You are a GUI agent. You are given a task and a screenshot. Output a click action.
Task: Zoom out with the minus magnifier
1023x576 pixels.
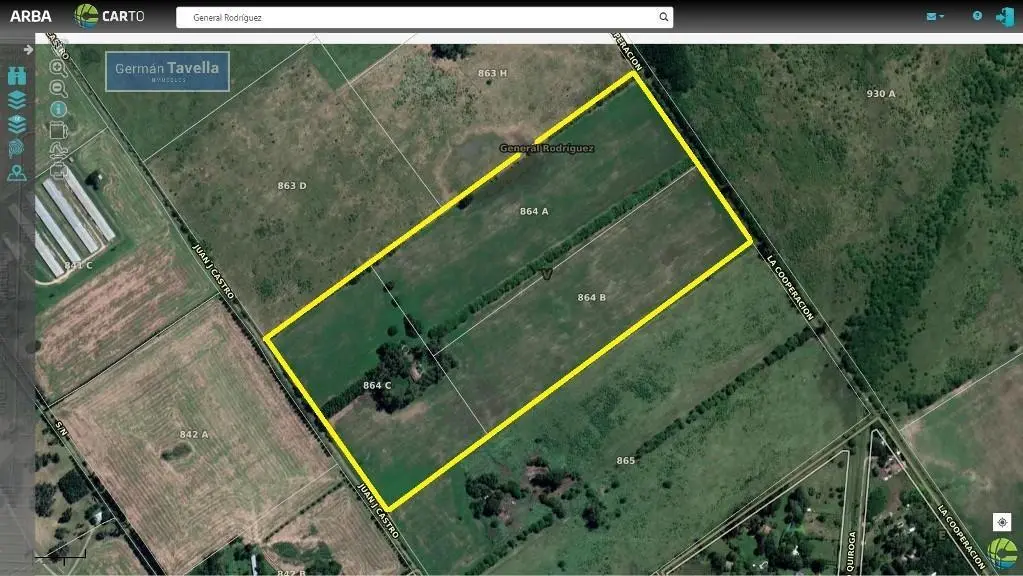pyautogui.click(x=58, y=88)
